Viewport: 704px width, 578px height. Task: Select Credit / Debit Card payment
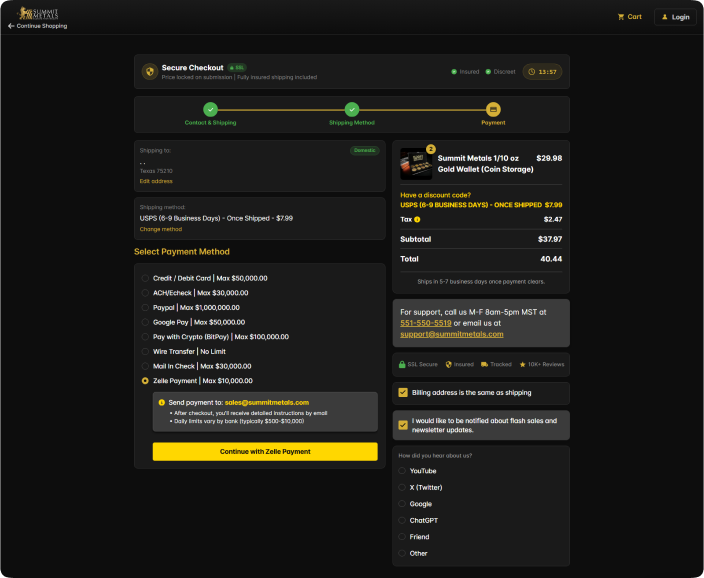145,278
